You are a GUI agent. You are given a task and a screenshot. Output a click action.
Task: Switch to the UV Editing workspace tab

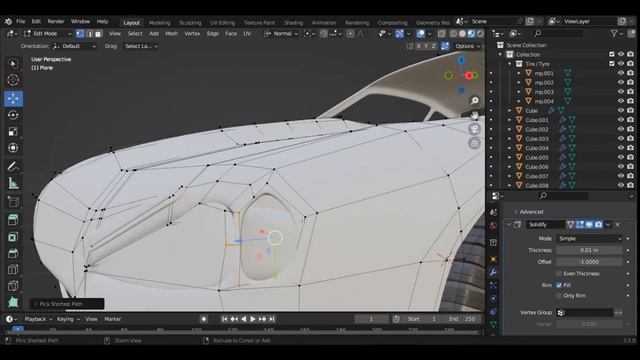[222, 22]
